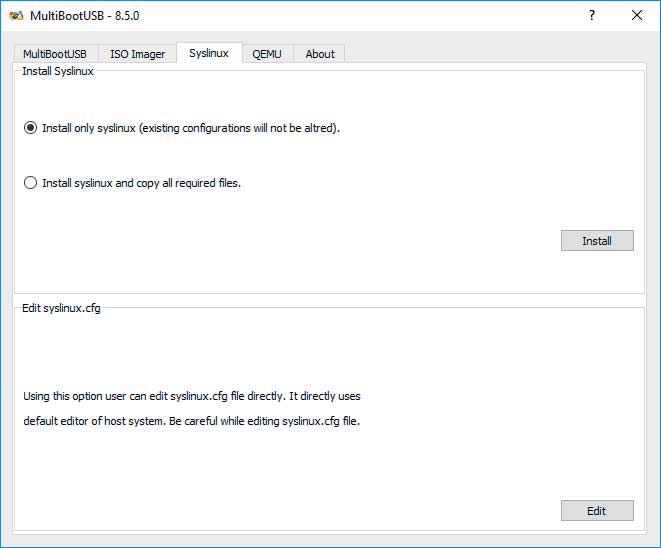Show the About tab
The image size is (661, 548).
coord(320,54)
